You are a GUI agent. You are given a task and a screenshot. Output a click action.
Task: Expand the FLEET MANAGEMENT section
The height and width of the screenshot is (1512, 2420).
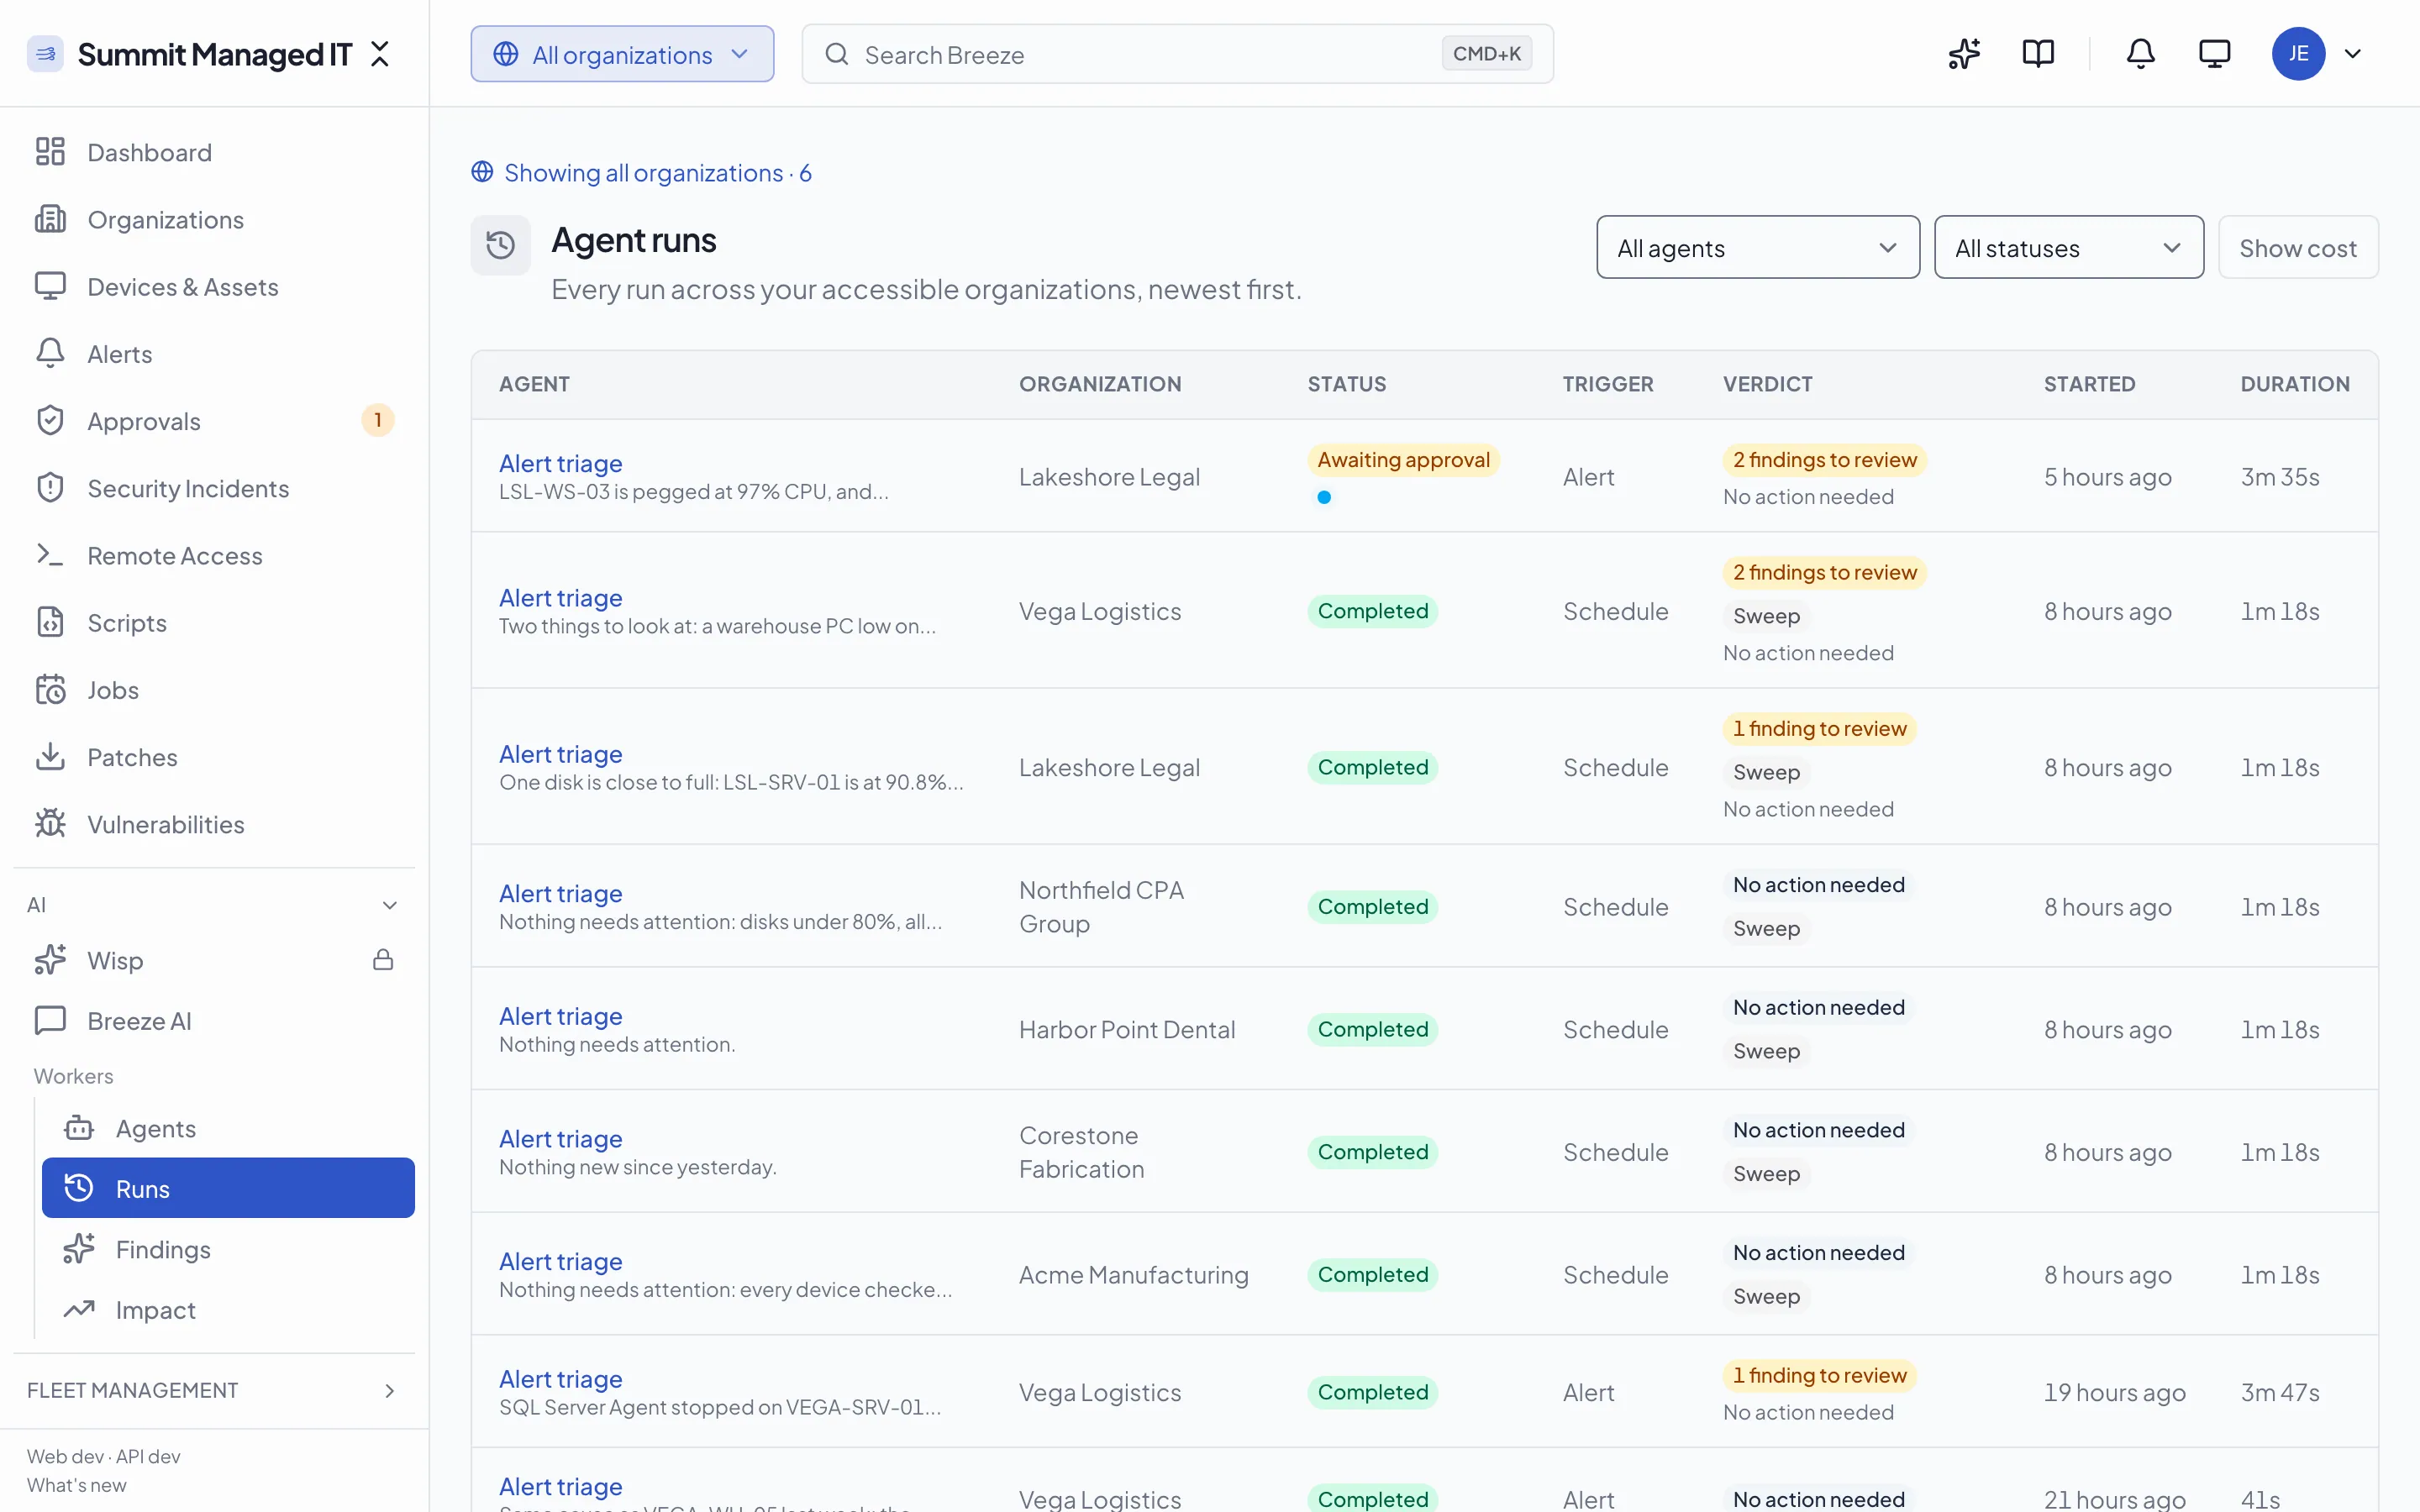click(x=214, y=1390)
